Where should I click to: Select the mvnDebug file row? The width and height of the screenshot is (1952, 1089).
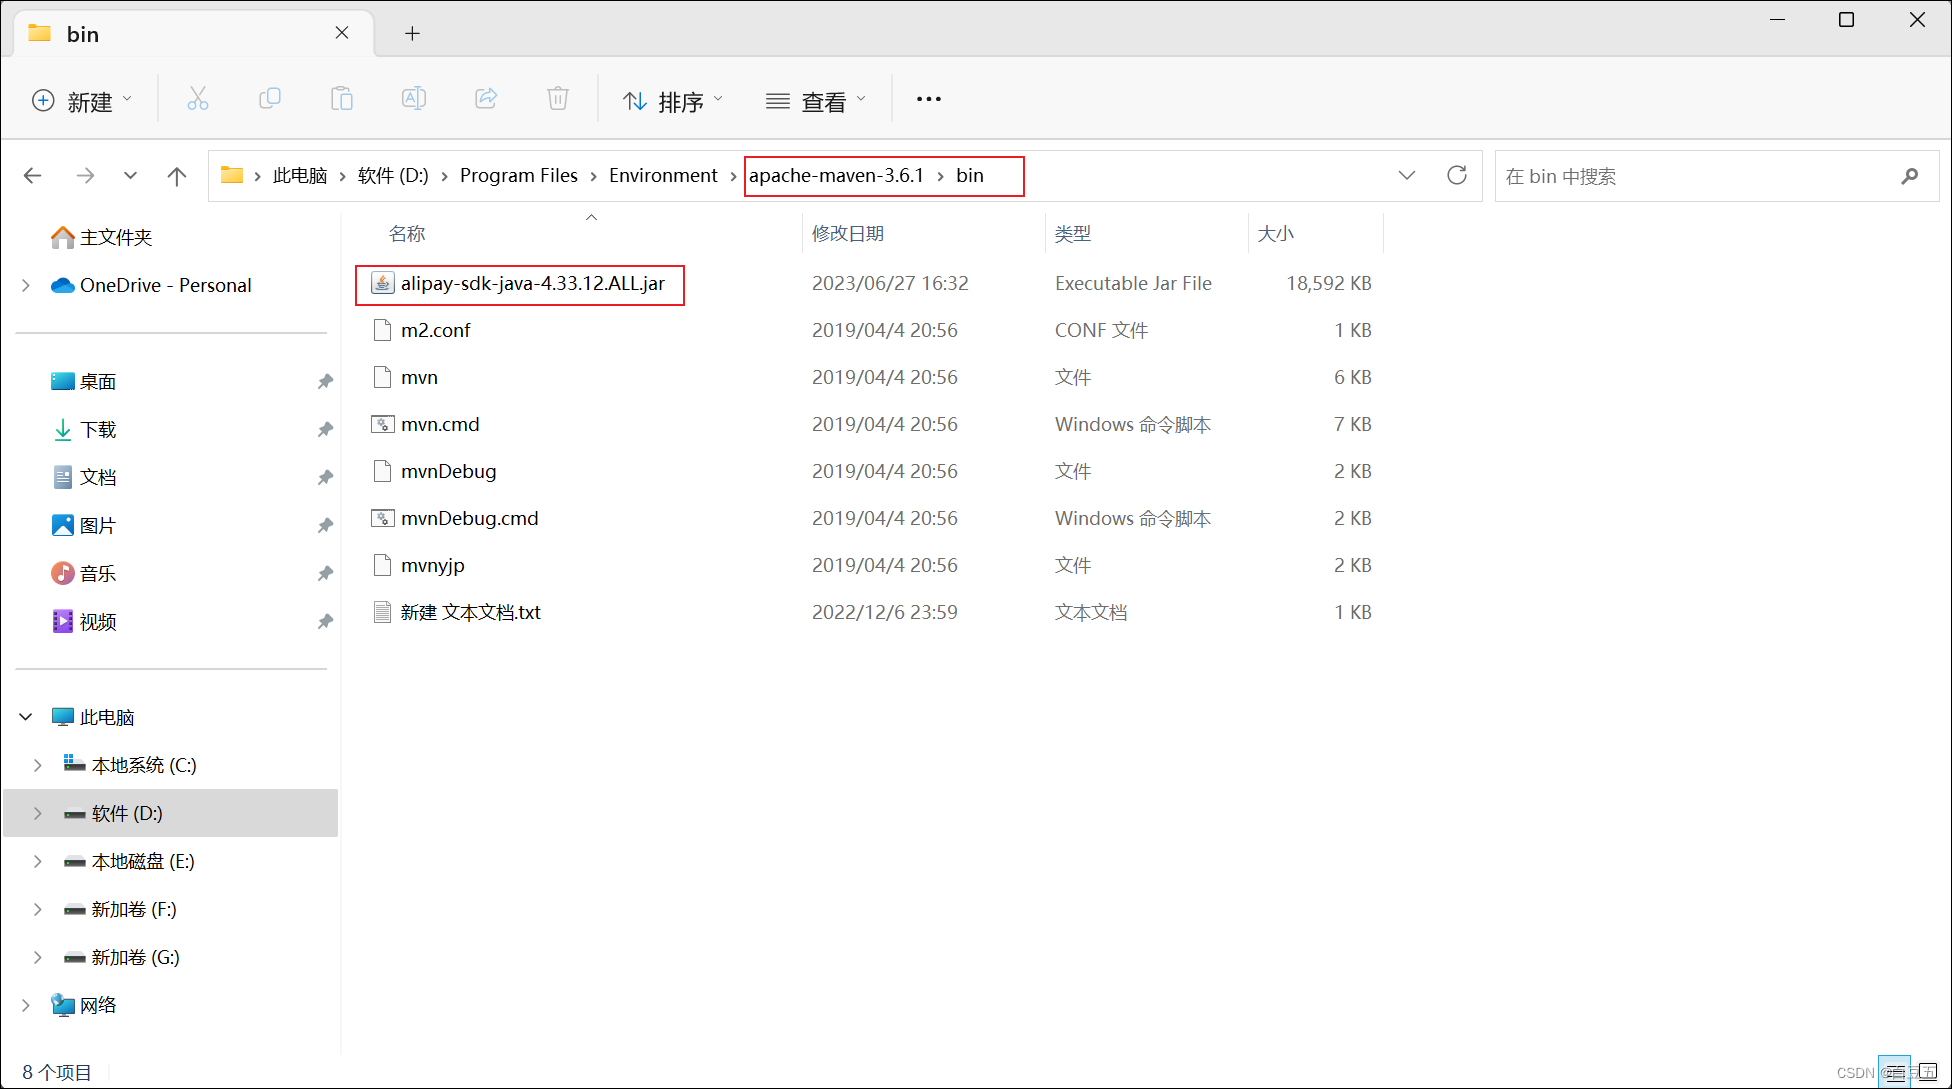870,471
